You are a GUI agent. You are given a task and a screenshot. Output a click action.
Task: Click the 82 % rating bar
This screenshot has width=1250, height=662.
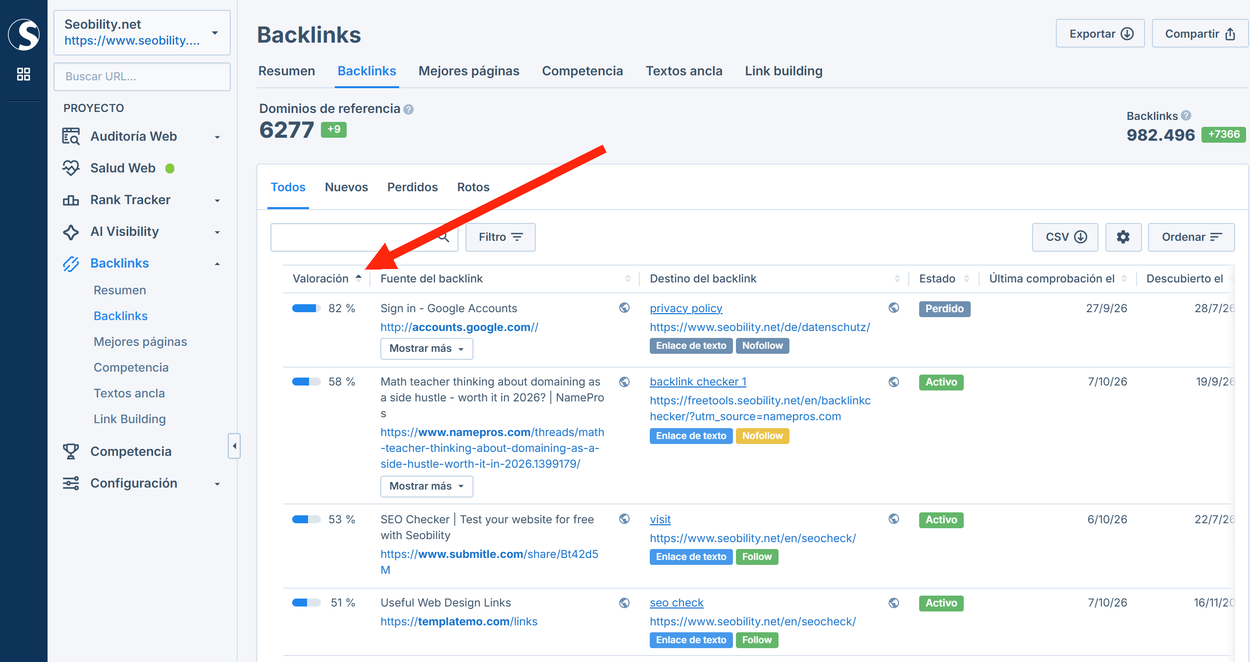coord(306,309)
